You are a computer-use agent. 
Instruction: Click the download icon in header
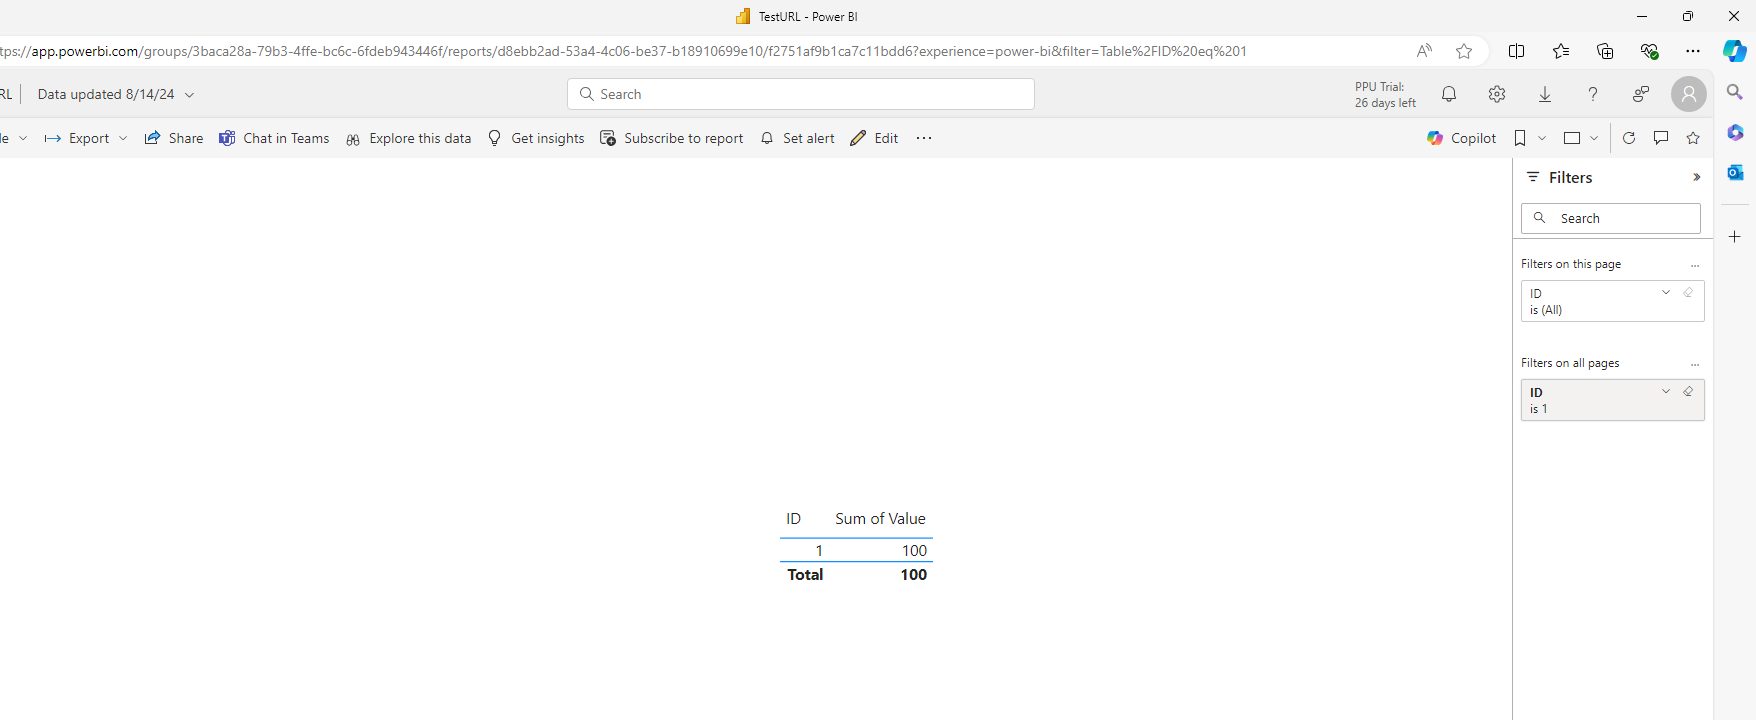coord(1544,94)
